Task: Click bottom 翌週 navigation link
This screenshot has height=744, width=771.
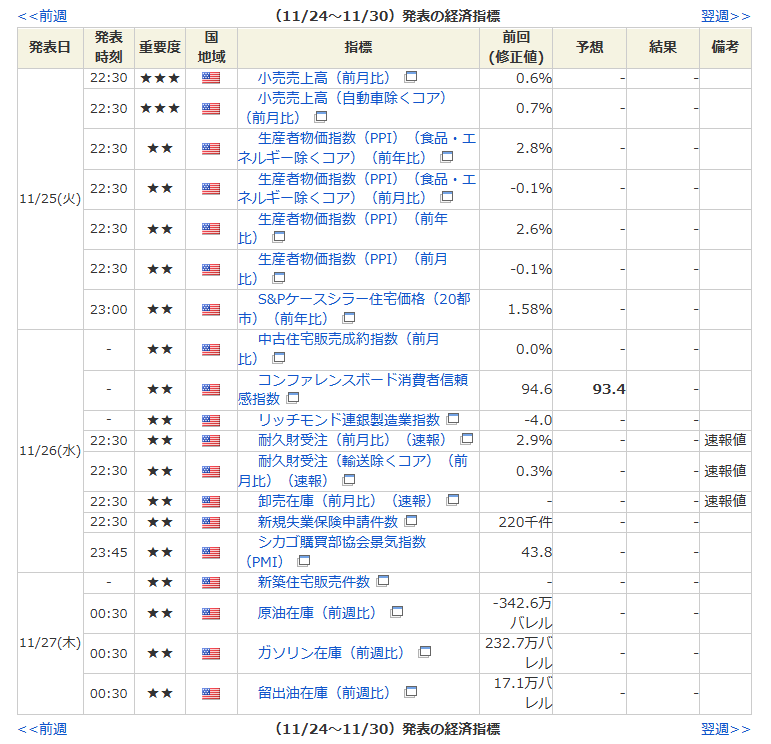Action: [725, 729]
